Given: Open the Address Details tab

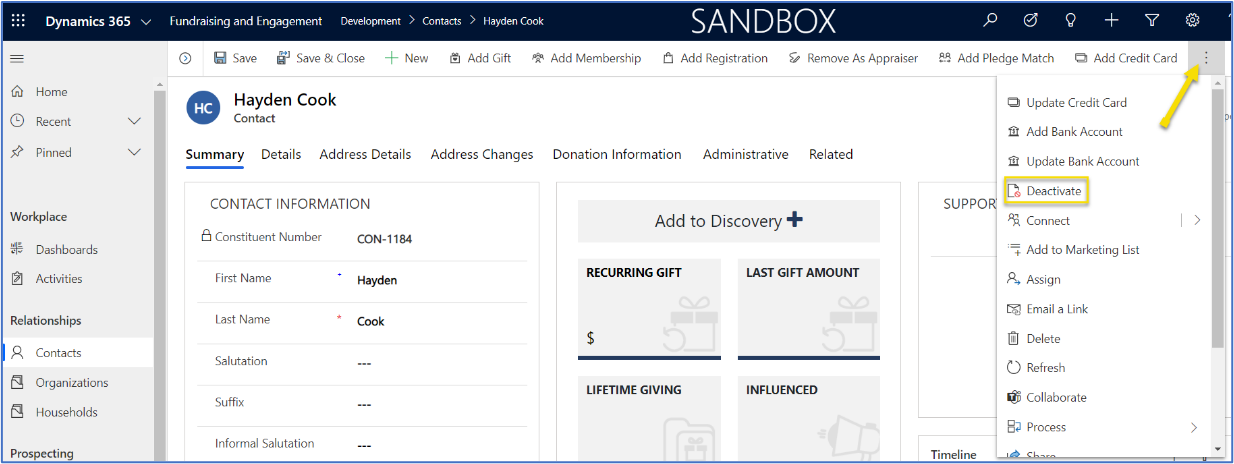Looking at the screenshot, I should [365, 154].
